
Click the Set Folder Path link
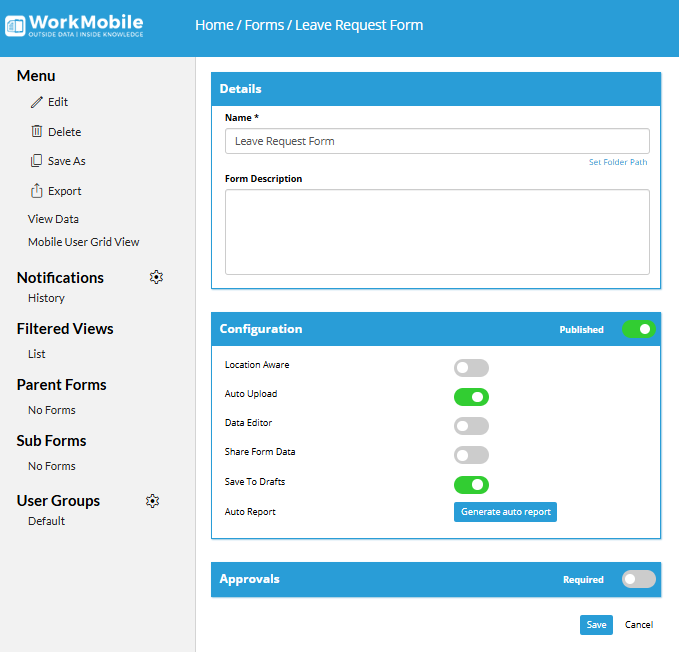[x=618, y=162]
